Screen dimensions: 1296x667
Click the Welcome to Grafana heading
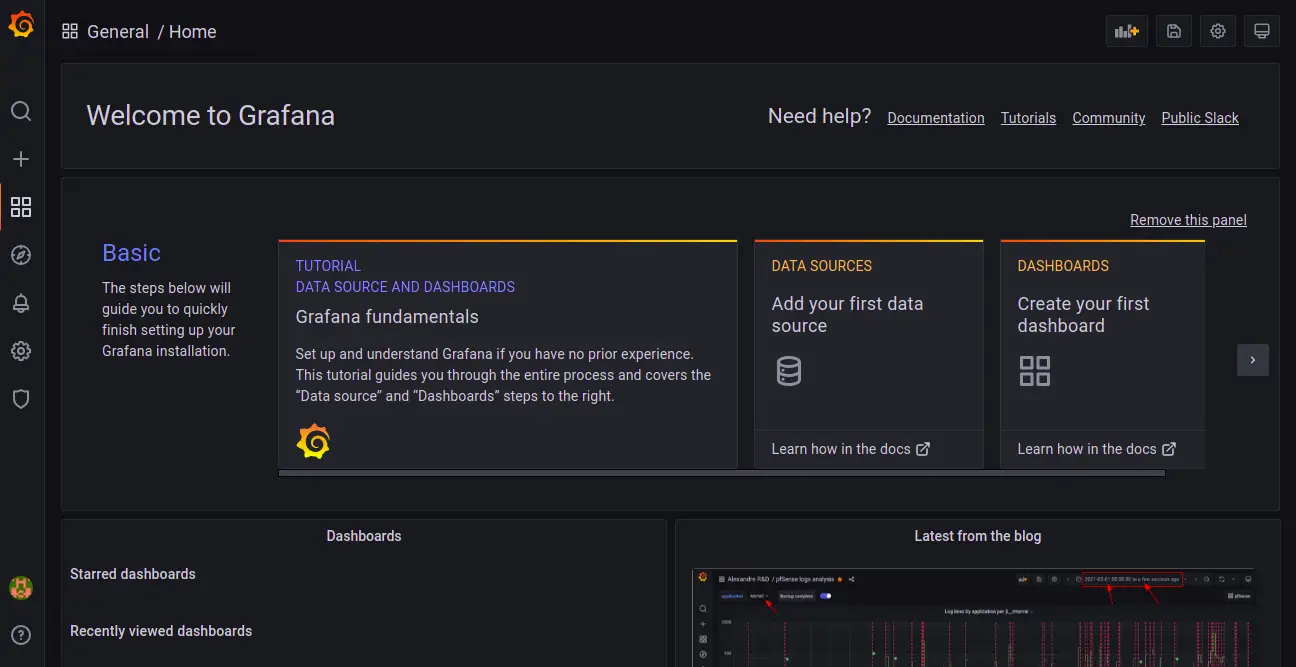[x=211, y=116]
